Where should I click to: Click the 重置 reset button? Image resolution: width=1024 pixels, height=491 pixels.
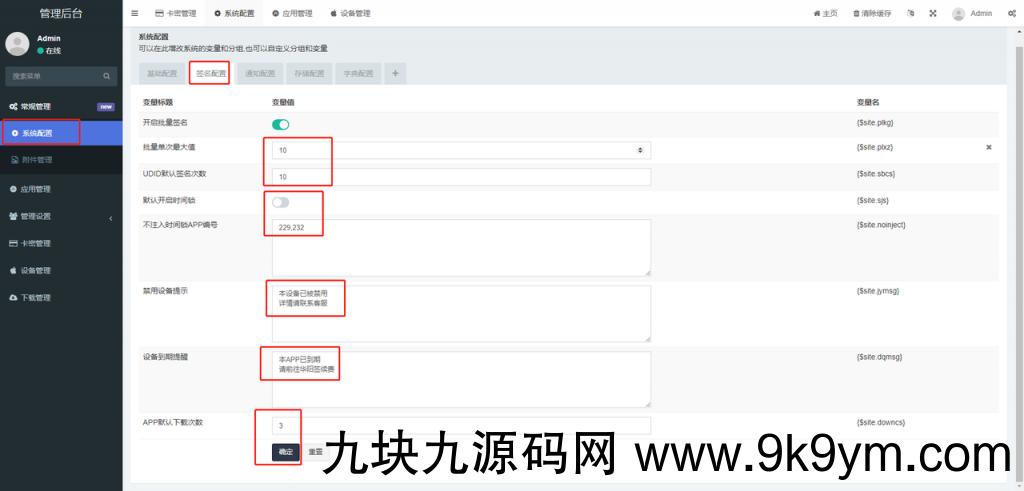tap(315, 452)
